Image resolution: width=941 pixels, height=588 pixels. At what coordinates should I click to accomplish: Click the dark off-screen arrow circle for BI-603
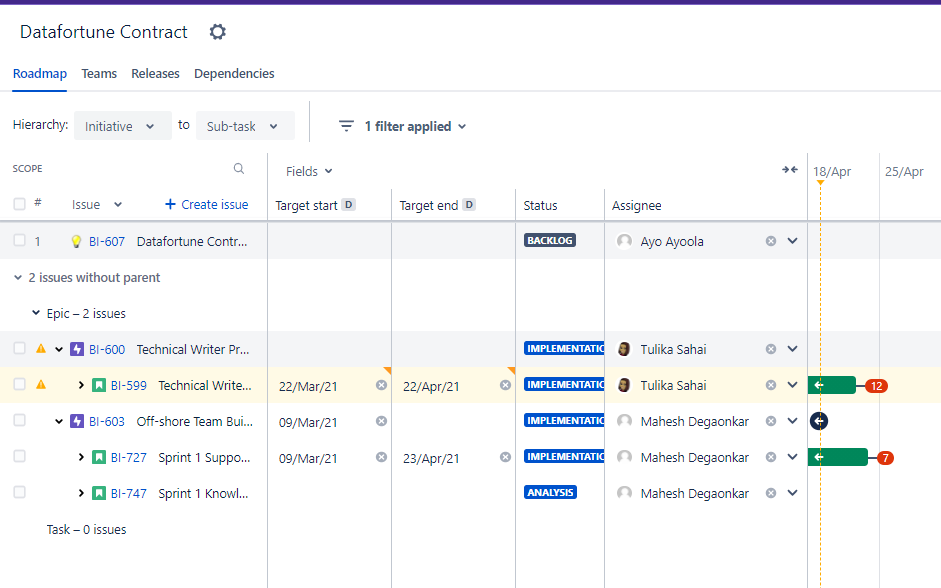819,421
